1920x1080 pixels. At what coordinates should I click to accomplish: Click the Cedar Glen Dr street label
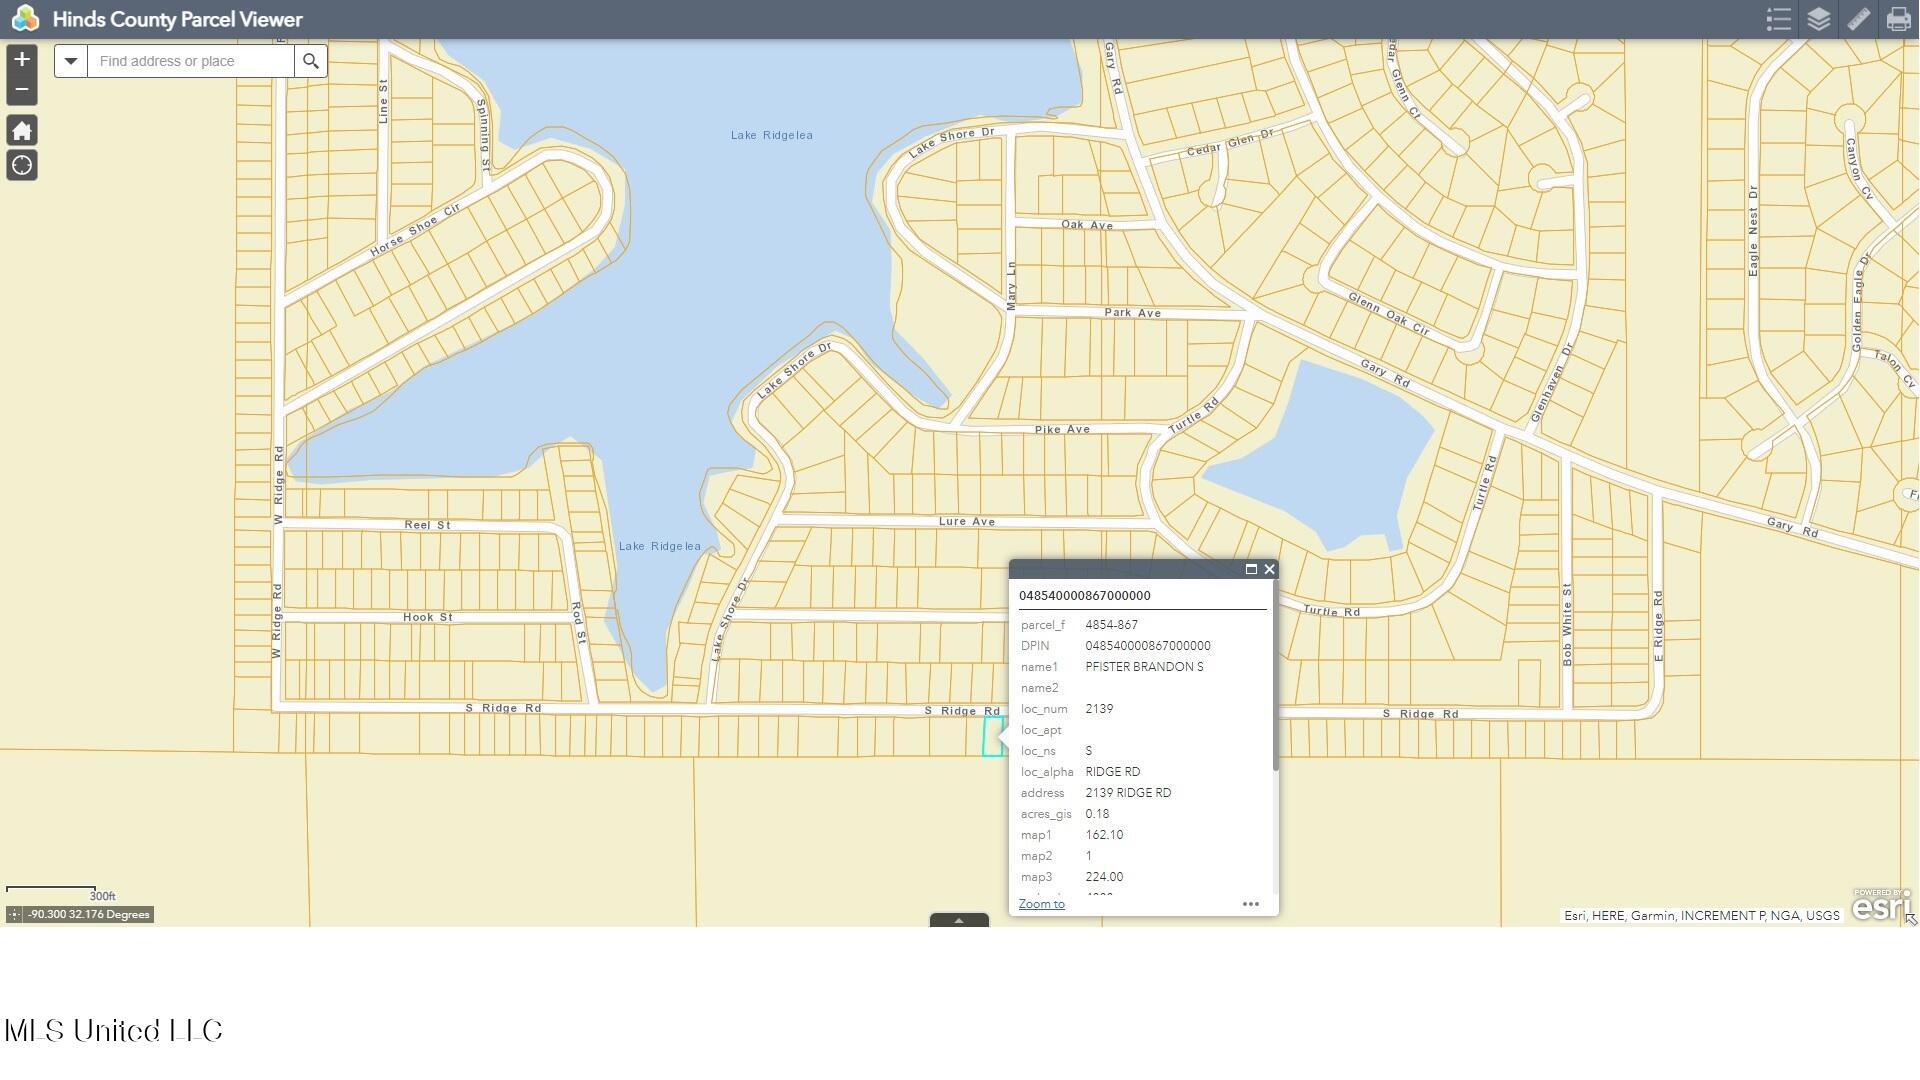pyautogui.click(x=1231, y=143)
